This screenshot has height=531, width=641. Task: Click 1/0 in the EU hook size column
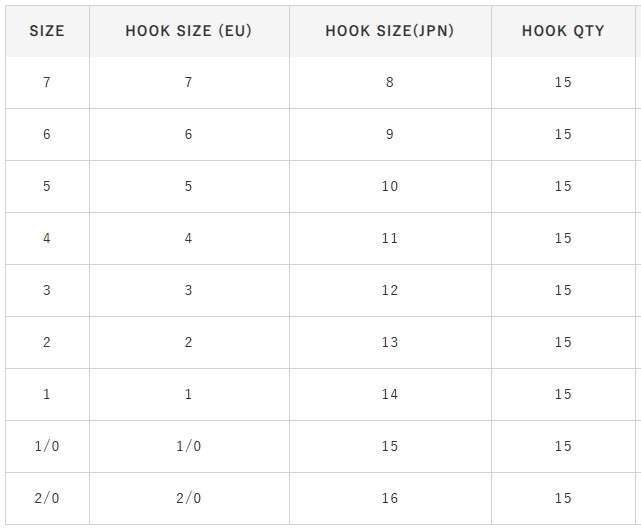pos(188,446)
